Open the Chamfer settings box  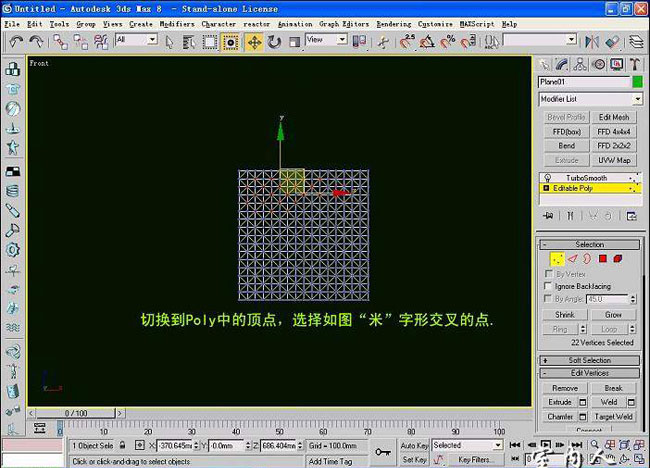582,417
